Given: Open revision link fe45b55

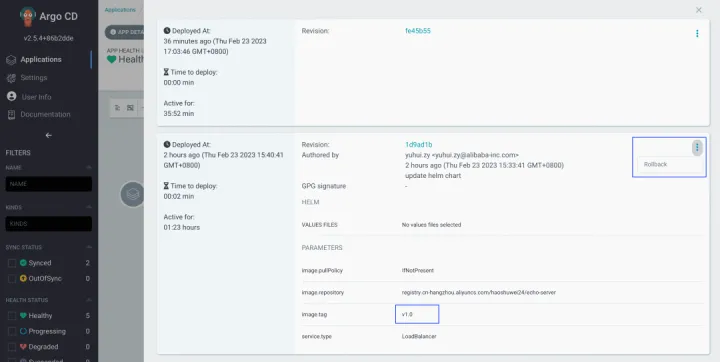Looking at the screenshot, I should [x=418, y=31].
